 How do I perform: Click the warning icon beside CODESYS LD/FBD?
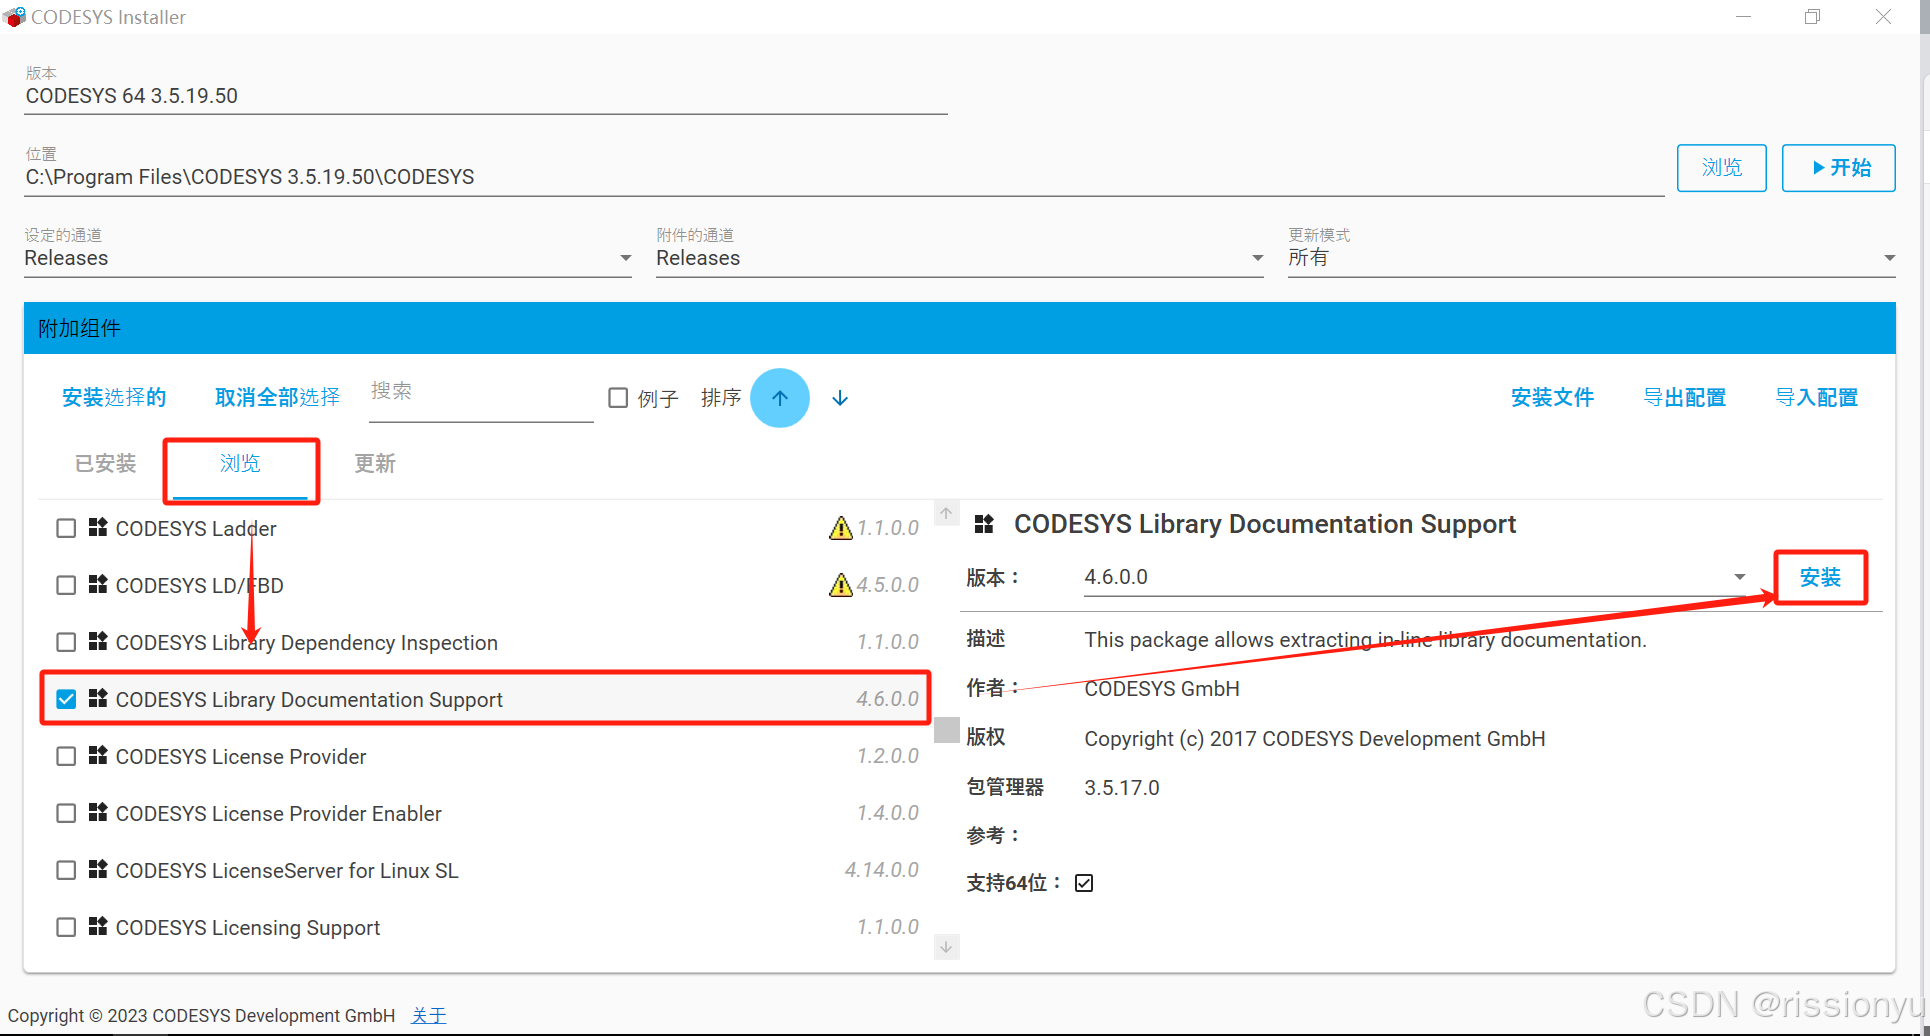[840, 585]
